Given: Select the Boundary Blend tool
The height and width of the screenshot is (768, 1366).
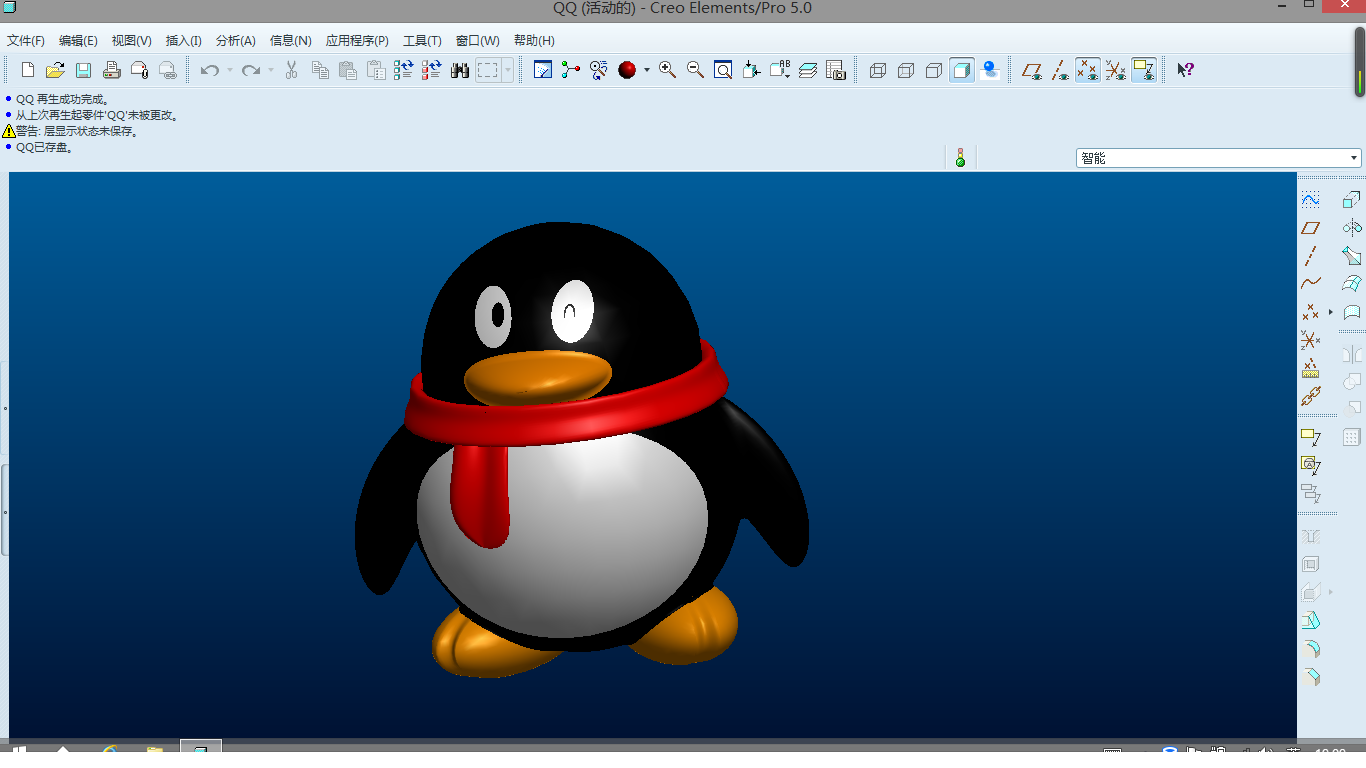Looking at the screenshot, I should pyautogui.click(x=1352, y=284).
